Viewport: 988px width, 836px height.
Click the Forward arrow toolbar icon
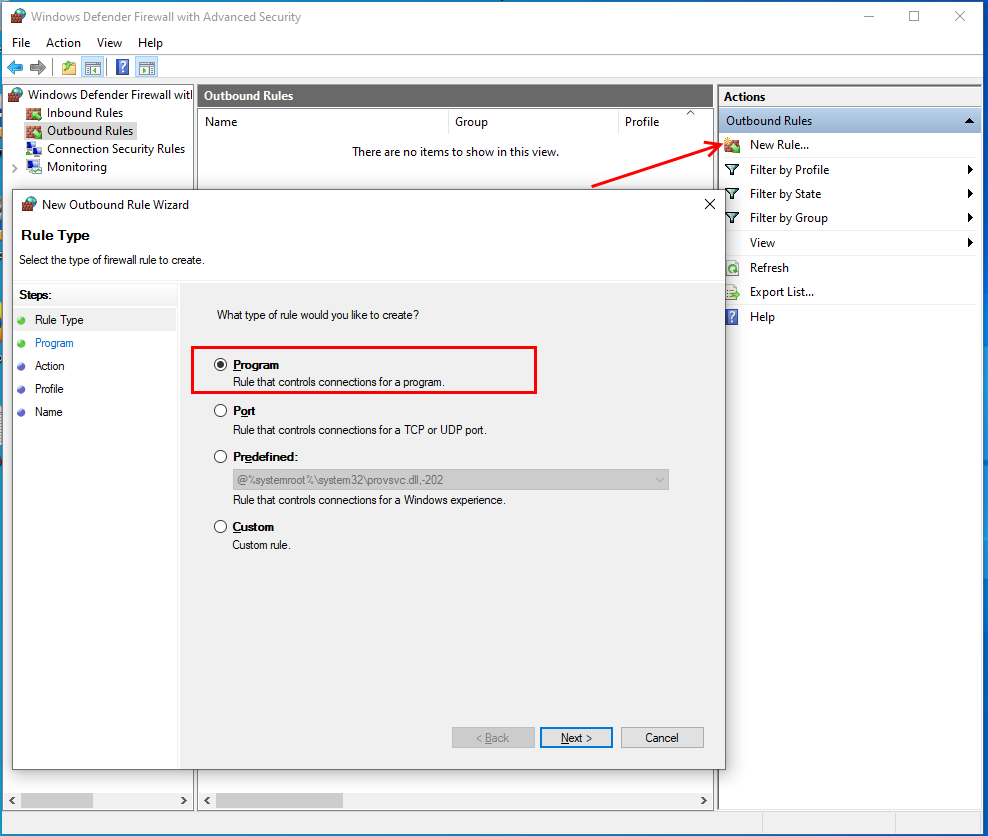(38, 67)
